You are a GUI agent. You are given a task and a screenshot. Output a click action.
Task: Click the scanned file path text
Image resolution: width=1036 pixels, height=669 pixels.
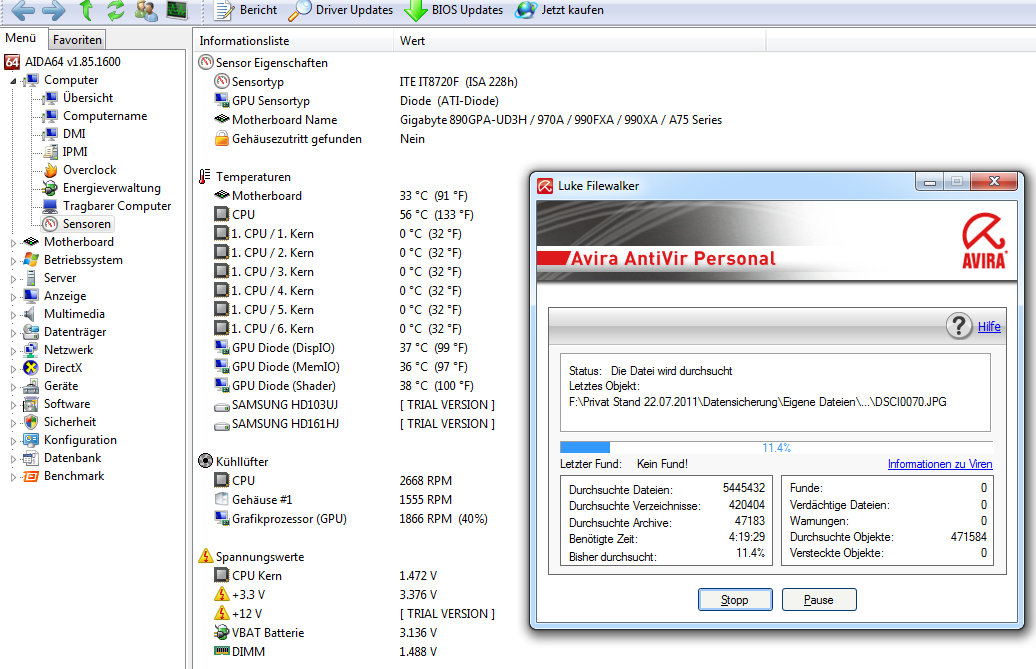pyautogui.click(x=757, y=402)
